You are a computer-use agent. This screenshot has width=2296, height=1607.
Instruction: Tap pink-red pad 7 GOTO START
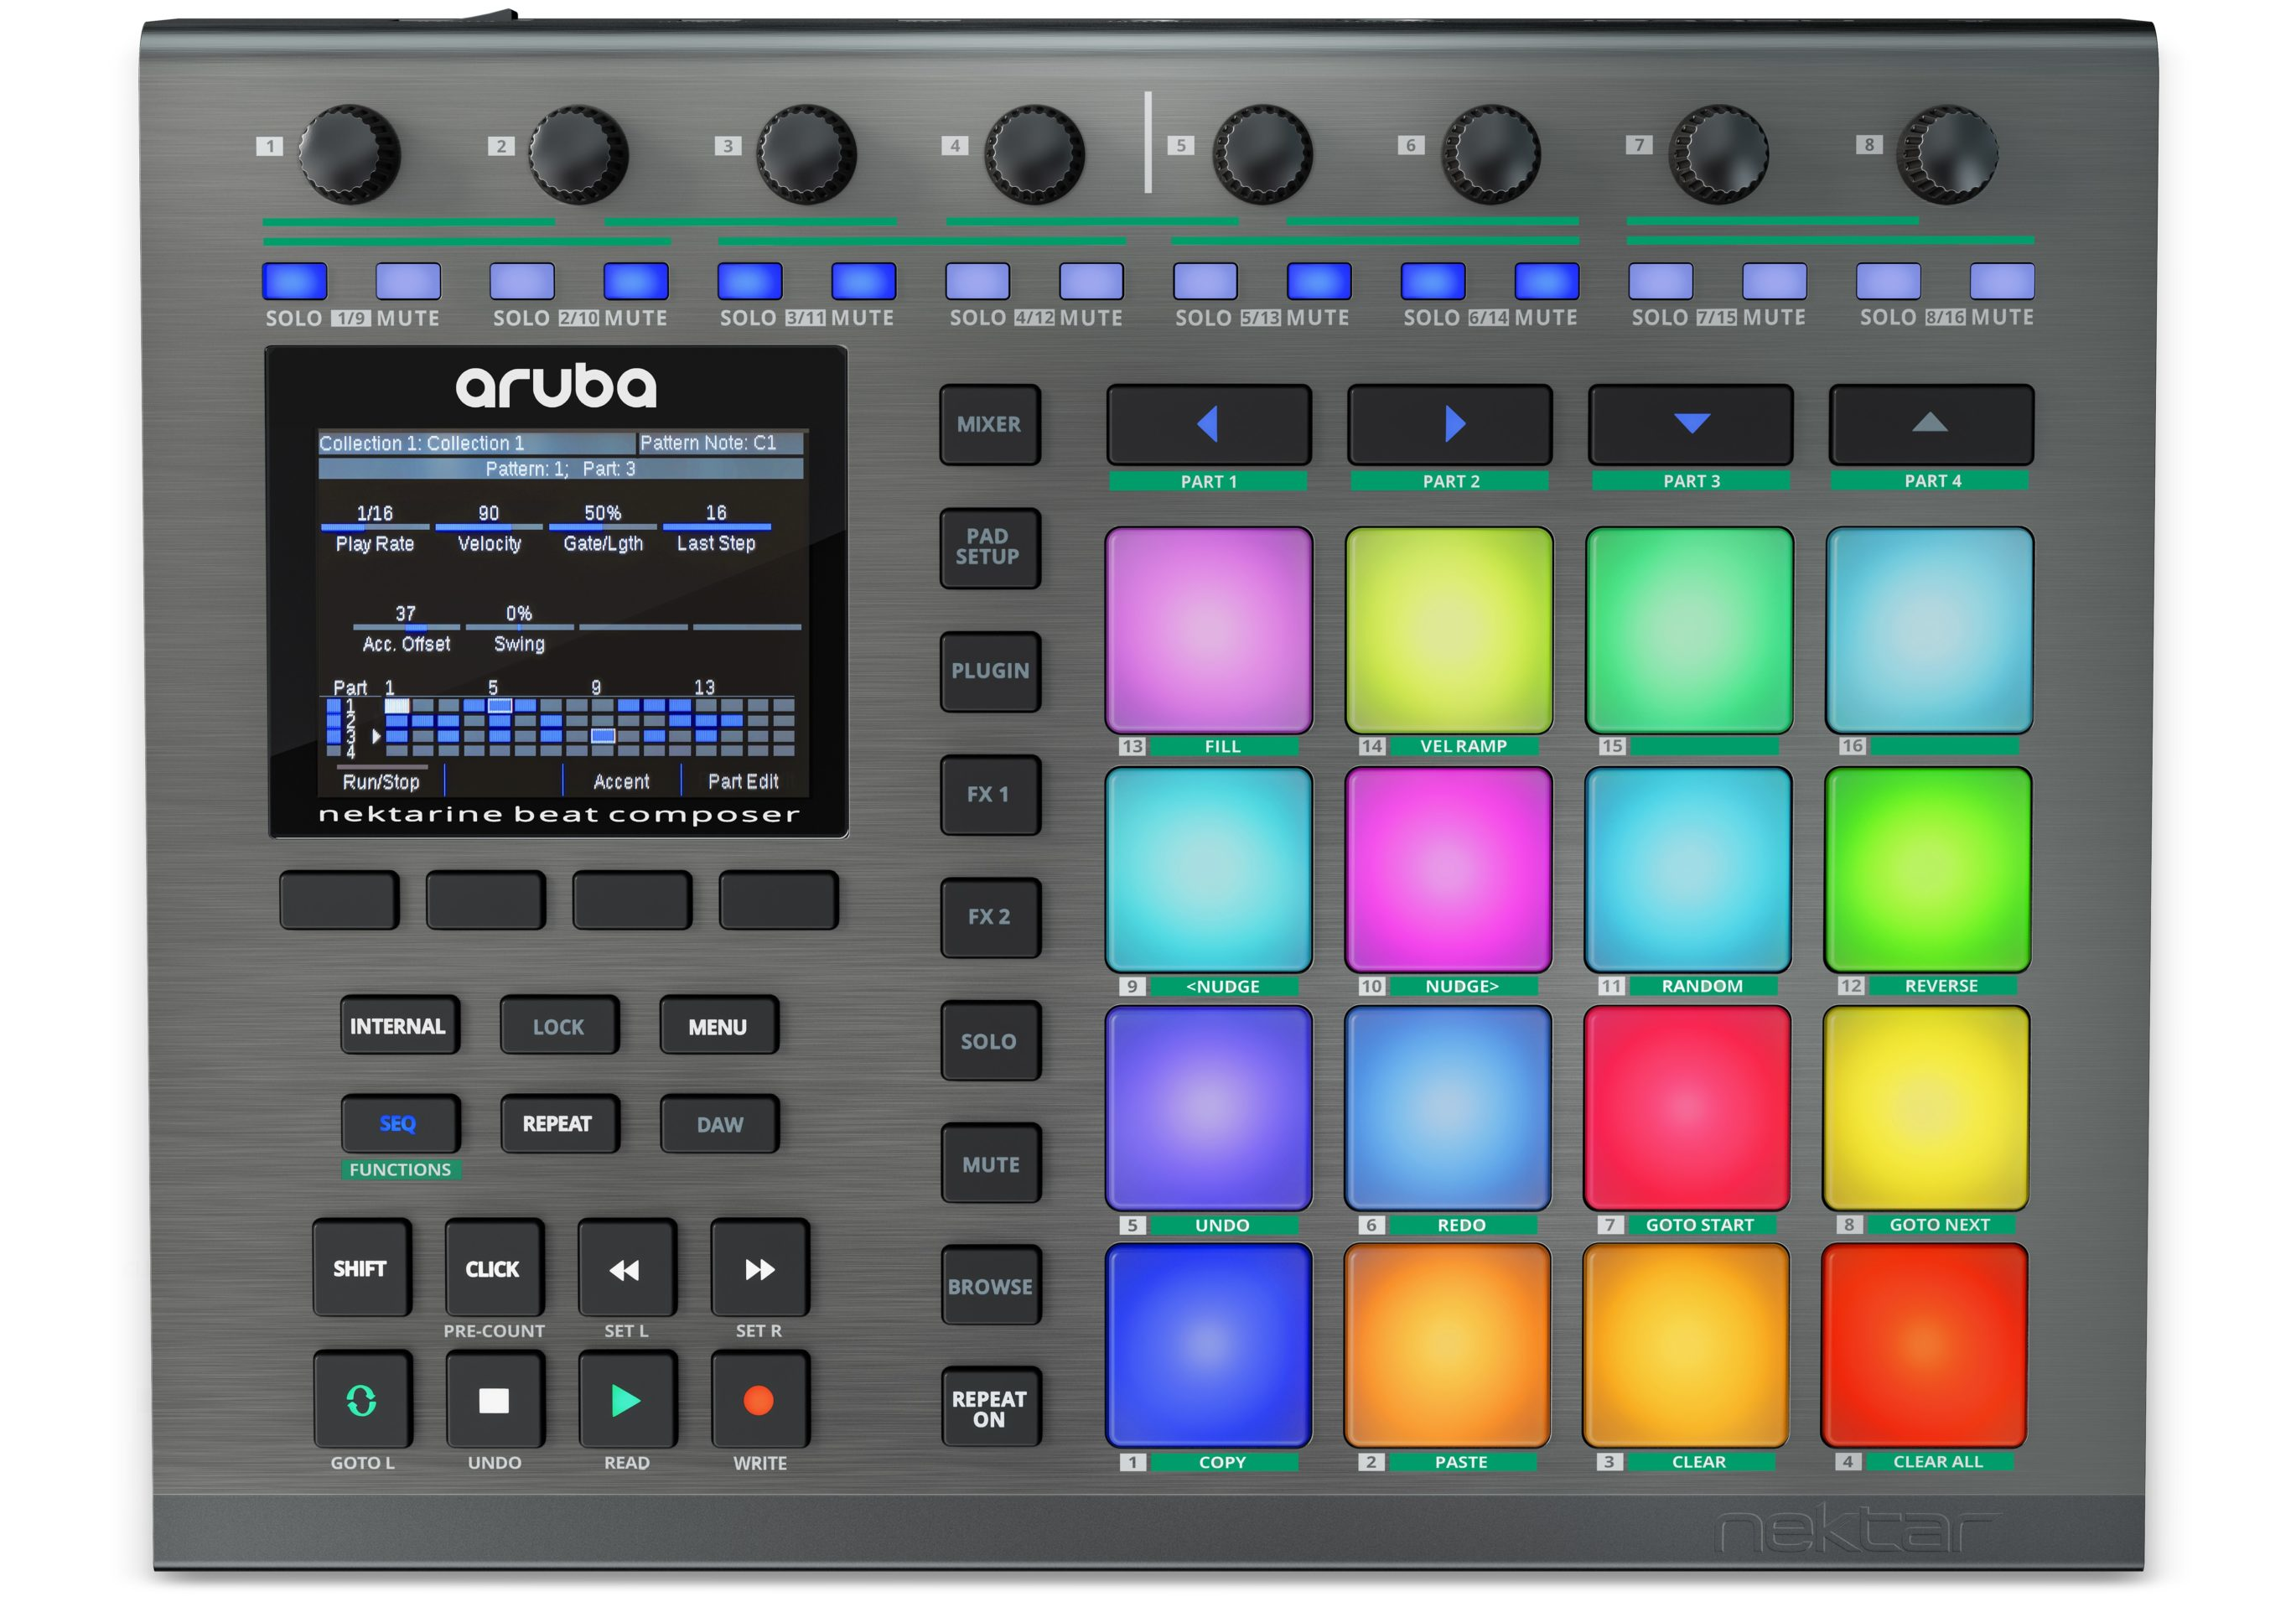pyautogui.click(x=1687, y=1108)
